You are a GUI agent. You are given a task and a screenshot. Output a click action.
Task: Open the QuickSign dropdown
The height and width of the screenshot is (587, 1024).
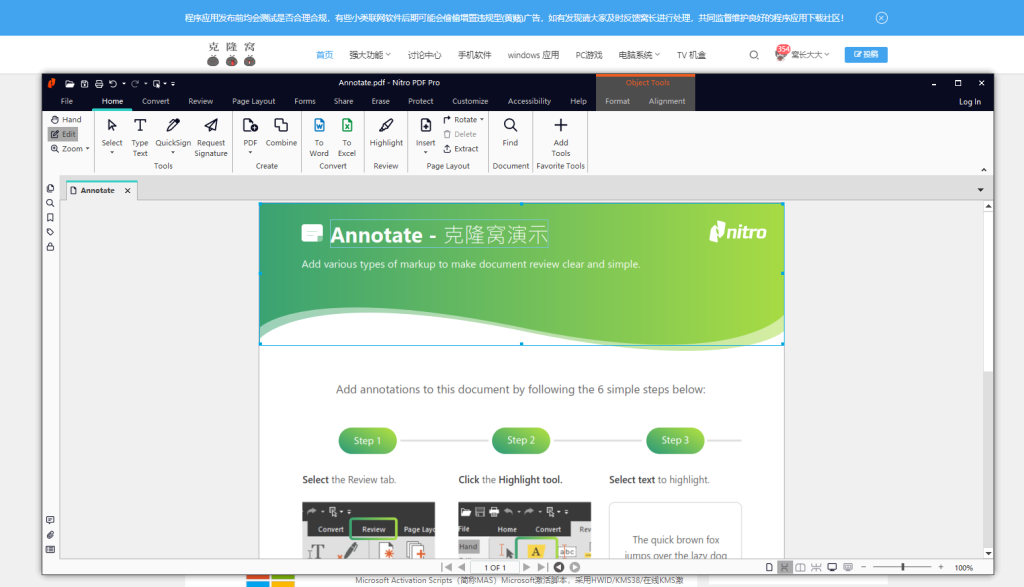click(173, 153)
